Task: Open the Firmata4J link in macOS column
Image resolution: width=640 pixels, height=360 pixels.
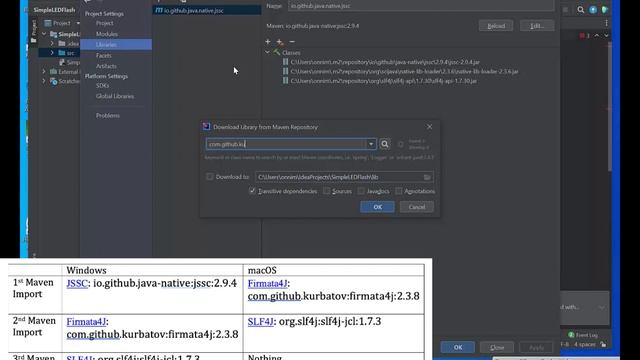Action: [x=267, y=283]
